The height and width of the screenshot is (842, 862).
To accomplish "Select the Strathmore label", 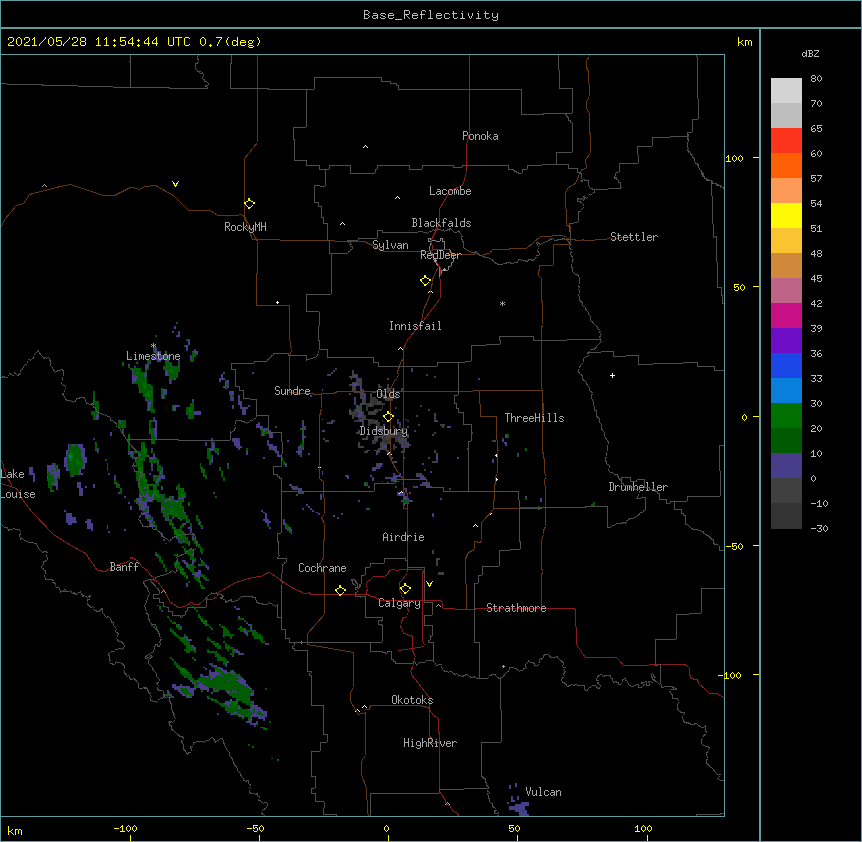I will (x=516, y=608).
